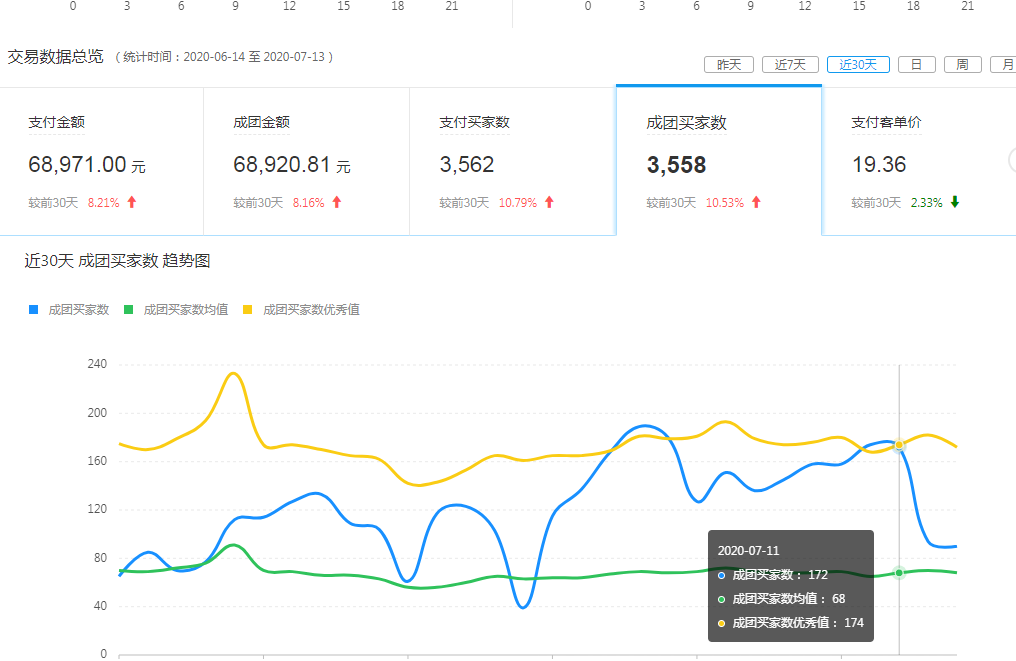Viewport: 1016px width, 661px height.
Task: Click the 8.21% change percentage
Action: [x=104, y=203]
